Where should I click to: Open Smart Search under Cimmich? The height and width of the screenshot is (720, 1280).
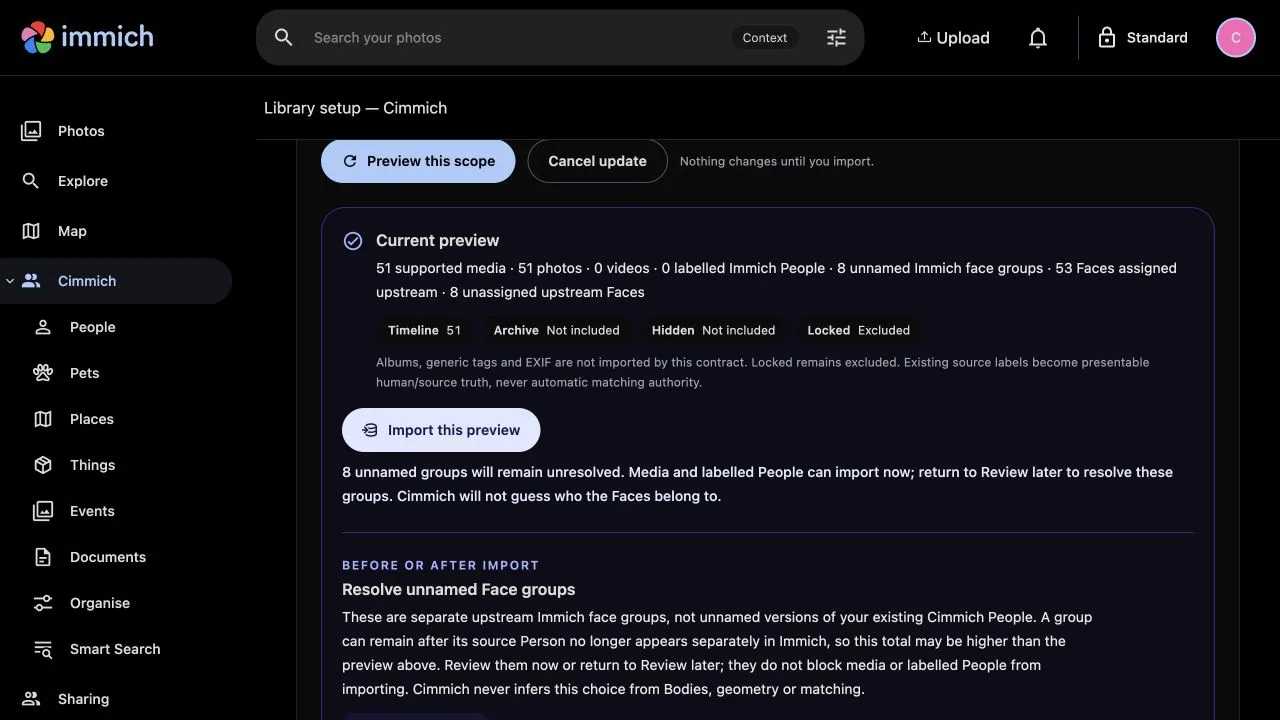(x=116, y=649)
